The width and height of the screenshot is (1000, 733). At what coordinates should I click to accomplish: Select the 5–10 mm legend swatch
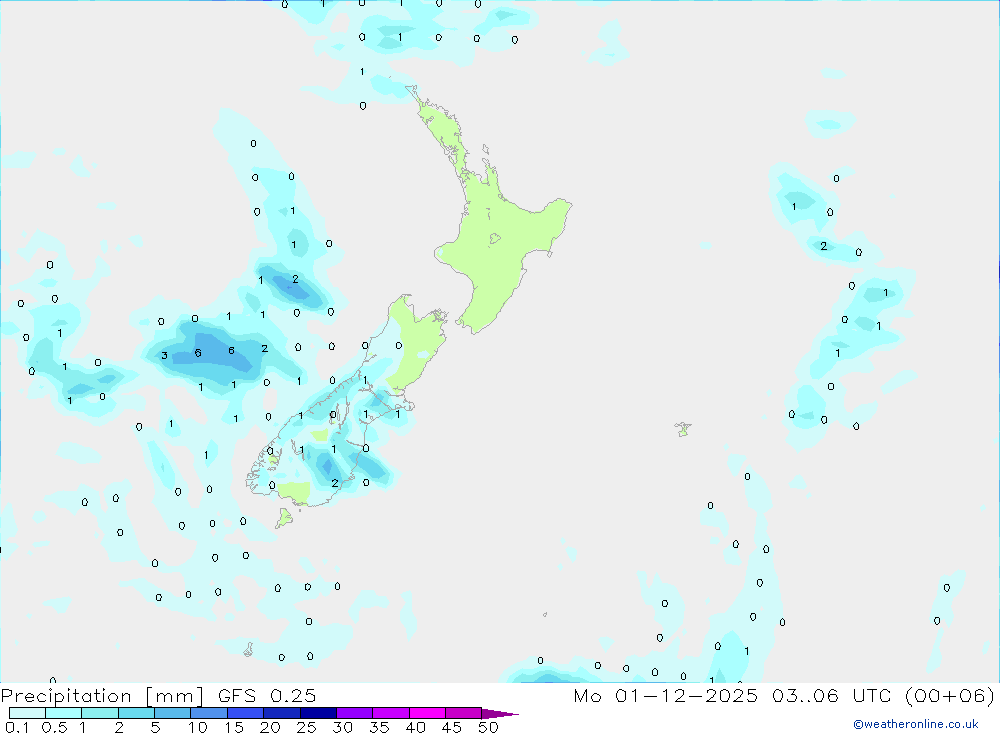(x=173, y=713)
